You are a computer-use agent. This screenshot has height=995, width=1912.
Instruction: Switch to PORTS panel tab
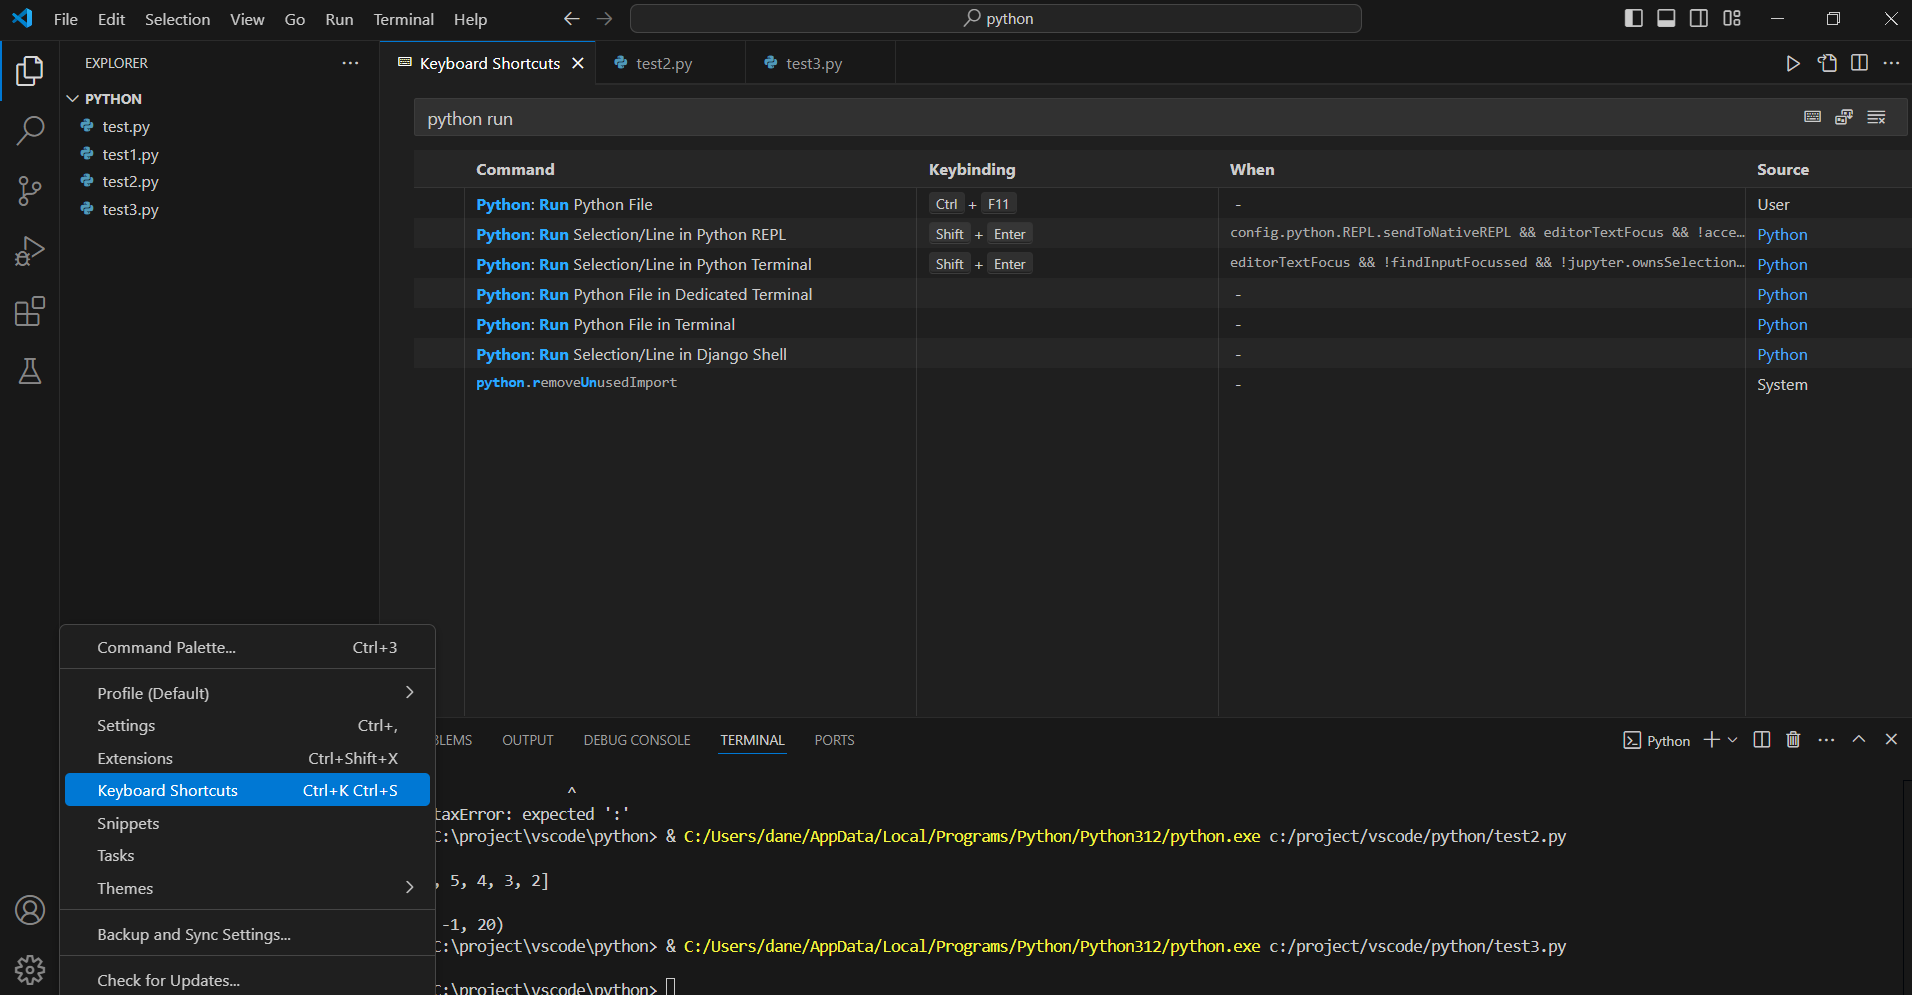[x=834, y=740]
